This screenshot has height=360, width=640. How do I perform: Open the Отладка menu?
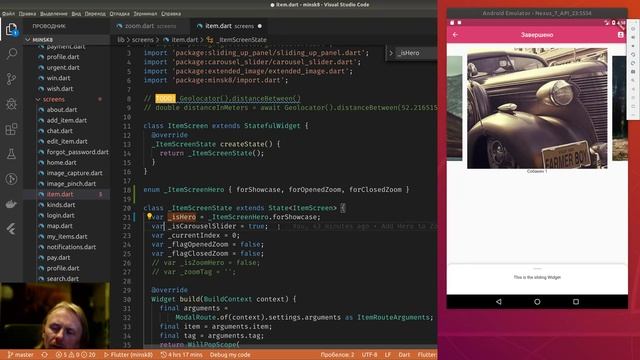(x=120, y=13)
